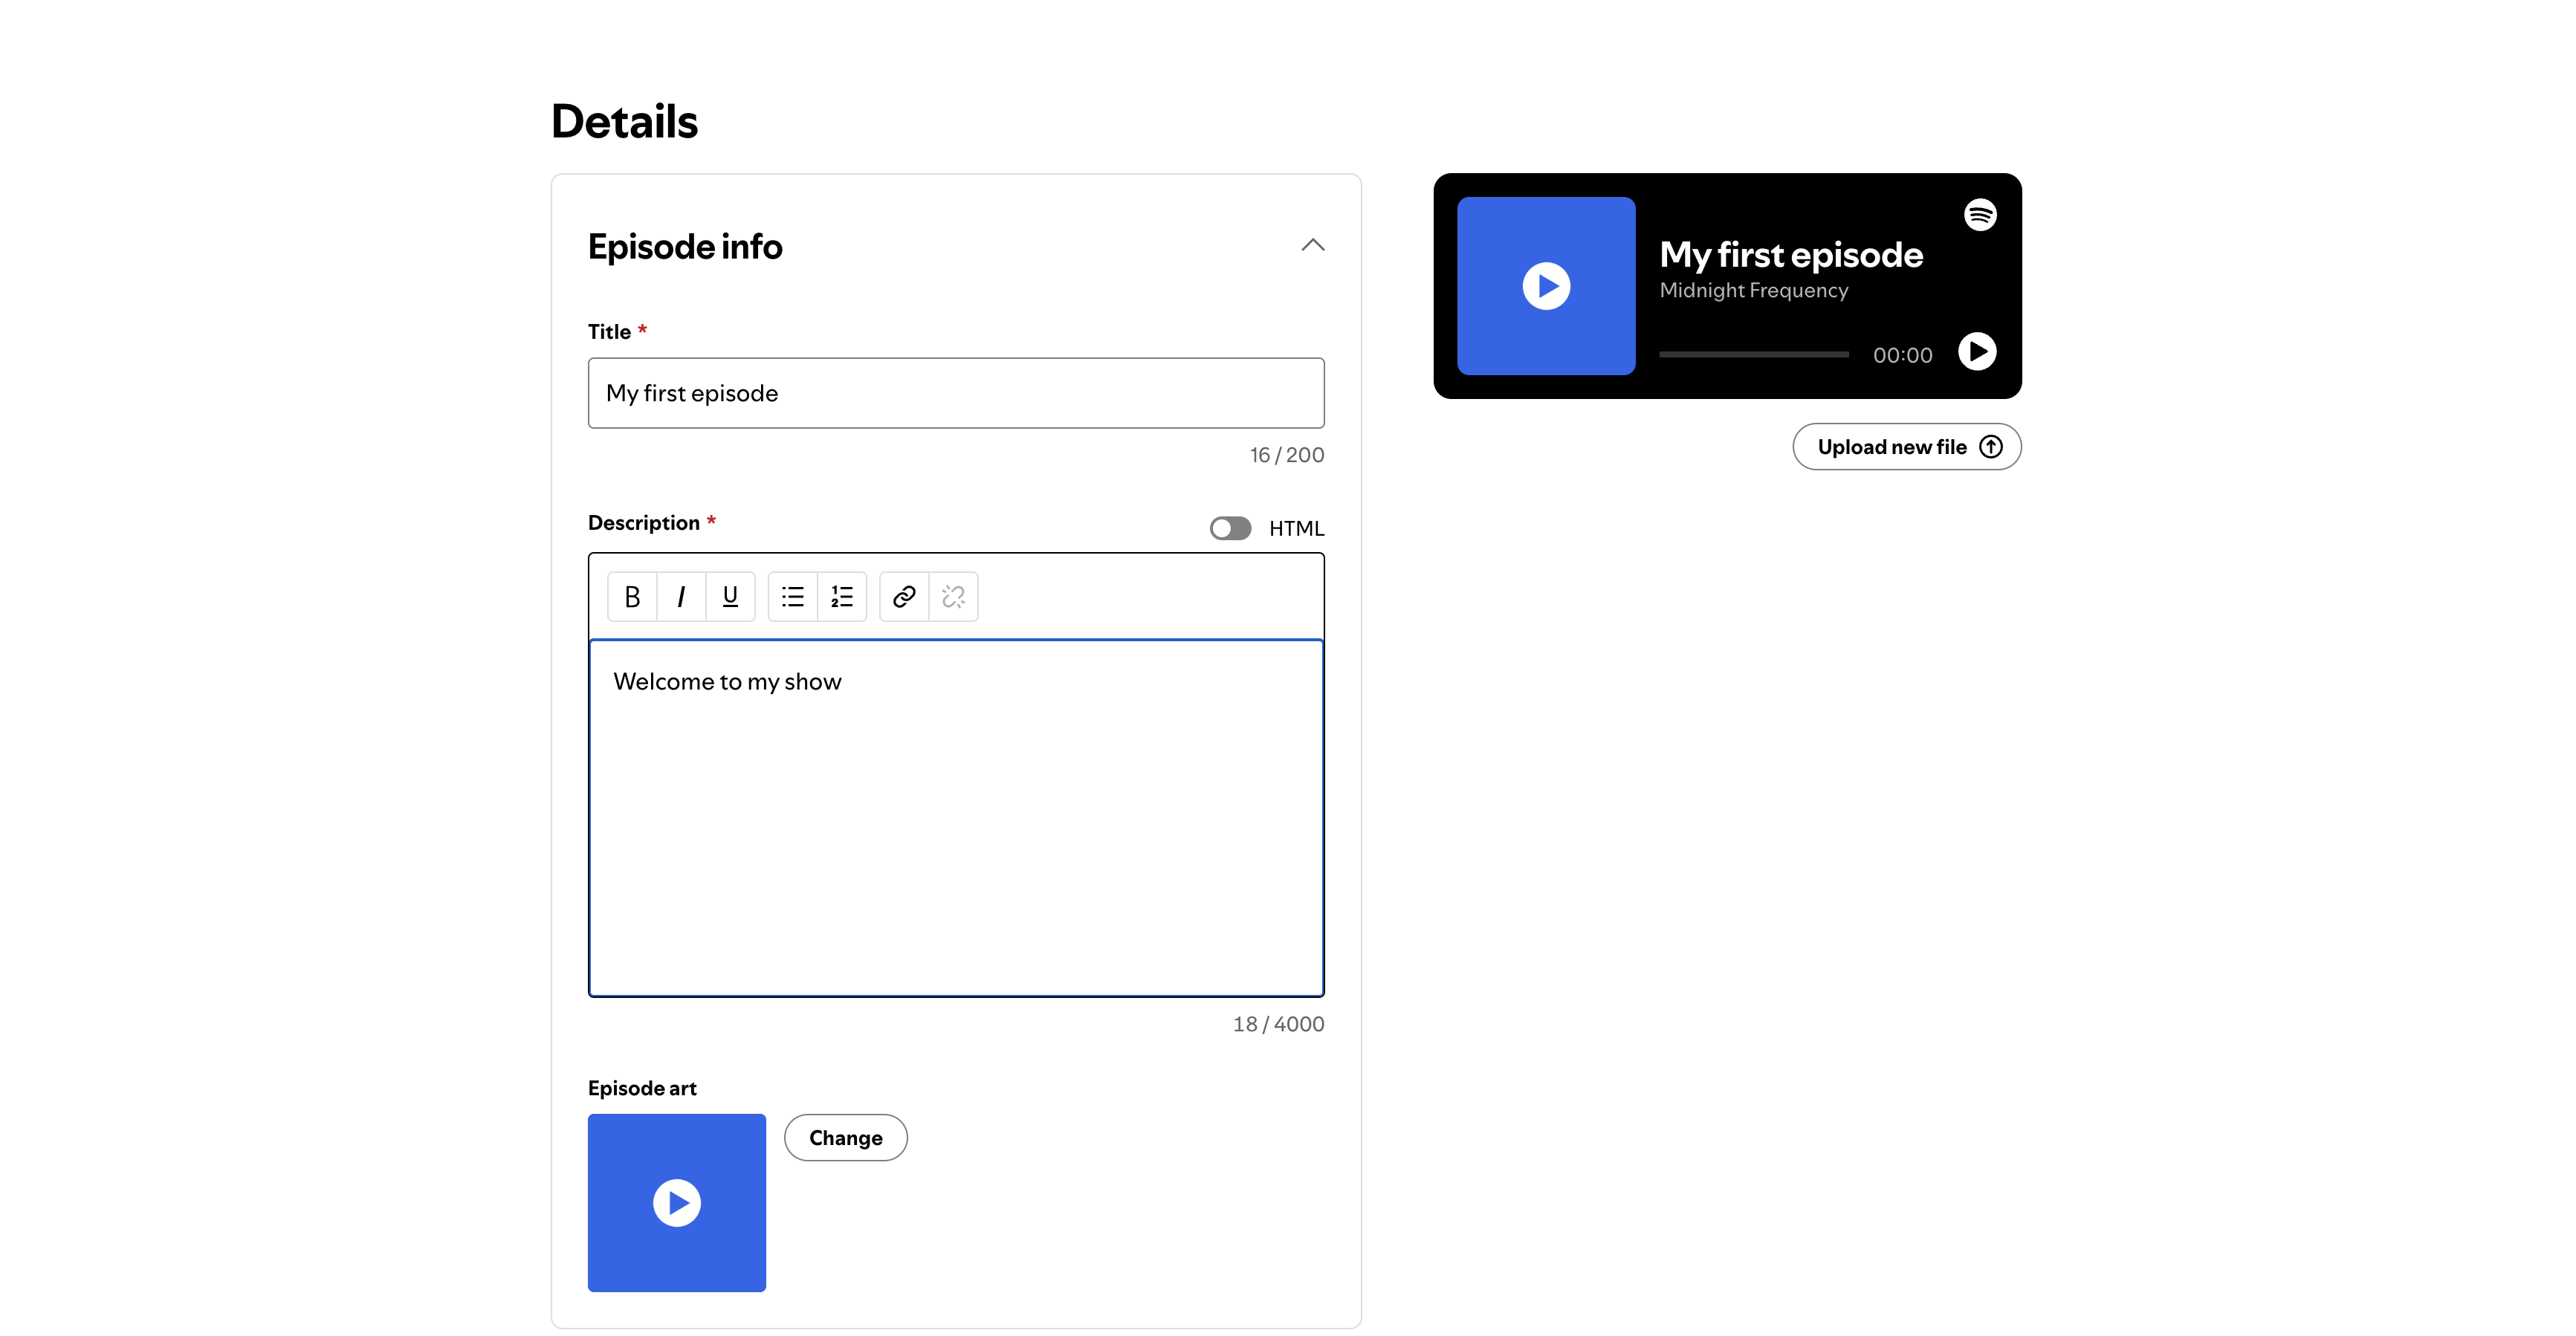Click the 'My first episode' preview title

(x=1791, y=255)
